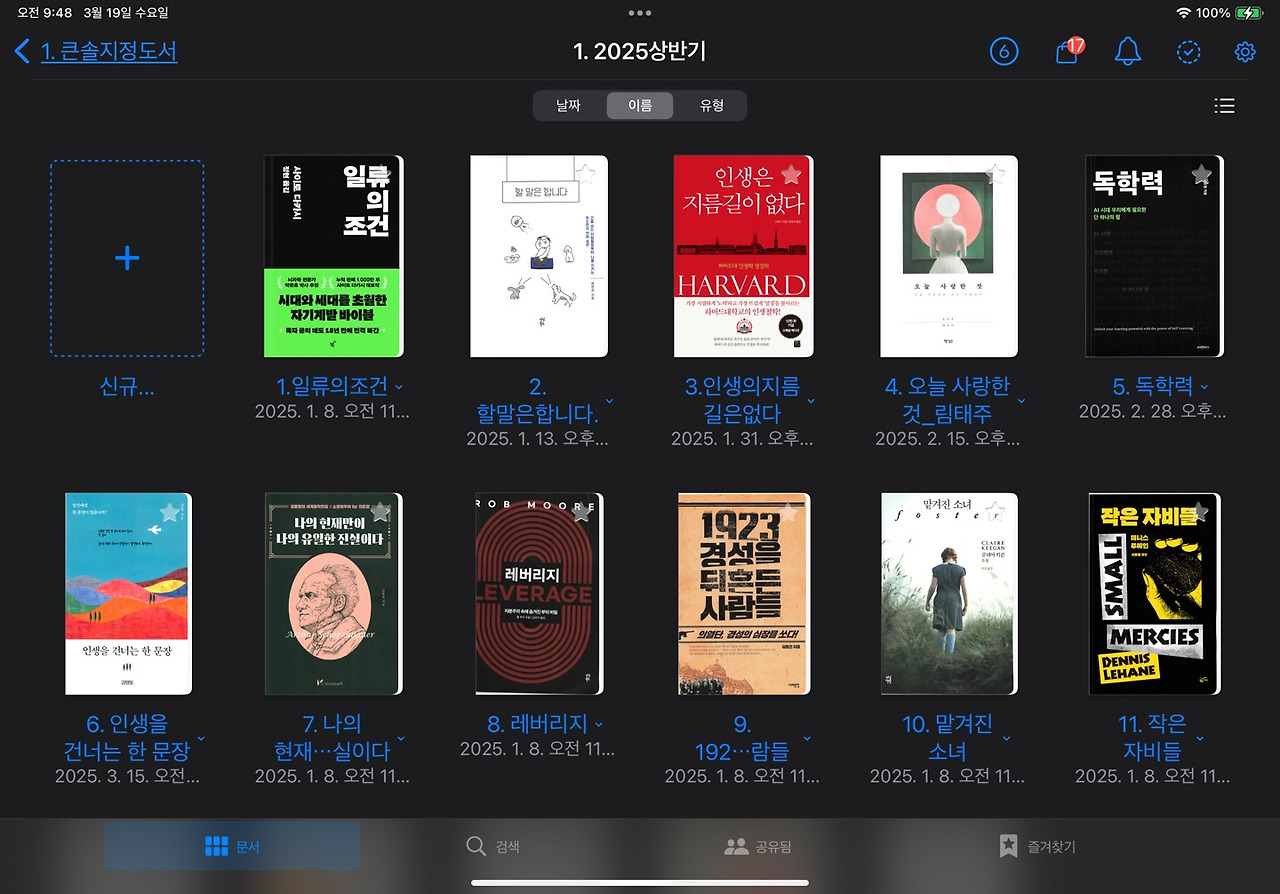1280x894 pixels.
Task: Tap the 3.인생의지름길은없다 title
Action: (742, 400)
